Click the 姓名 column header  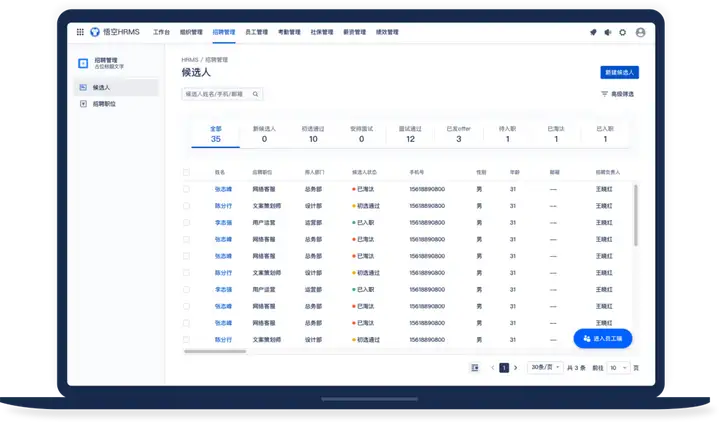(220, 172)
